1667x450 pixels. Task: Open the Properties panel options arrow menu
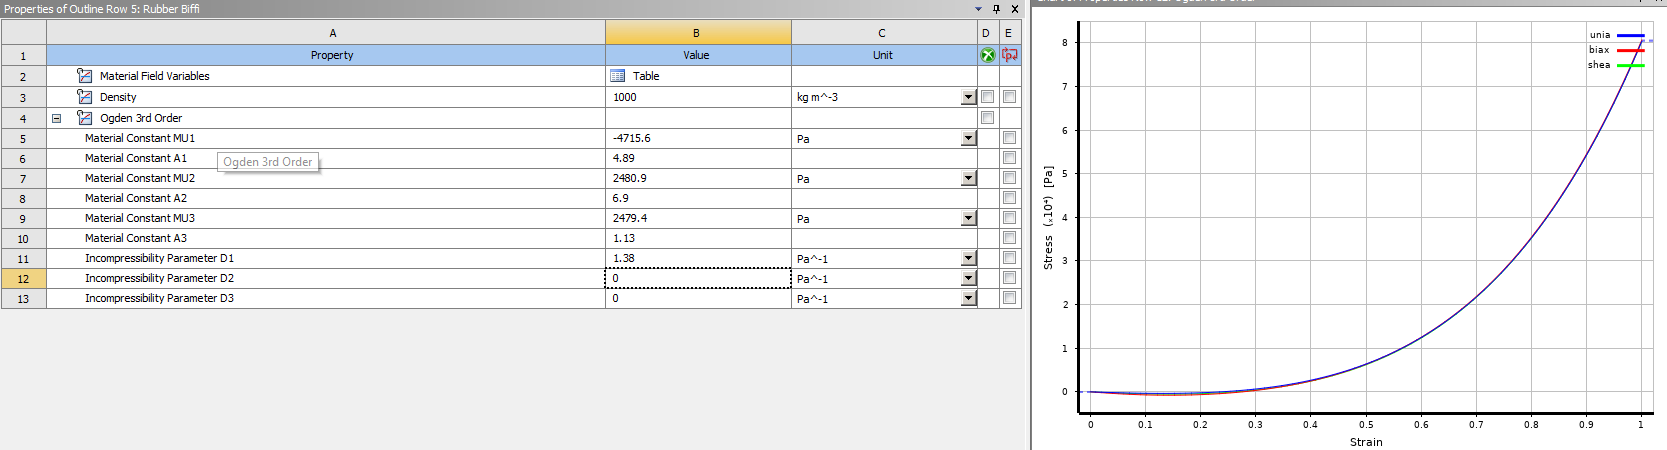979,9
